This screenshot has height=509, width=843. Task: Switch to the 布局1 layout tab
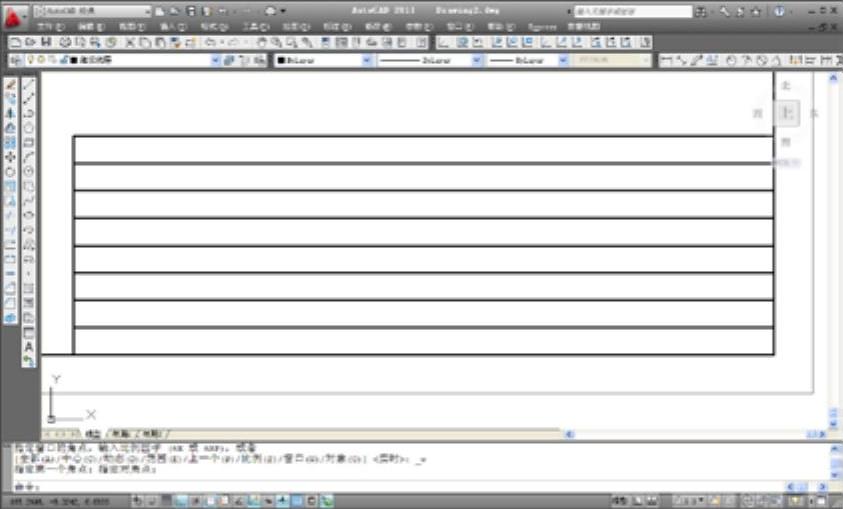point(120,434)
